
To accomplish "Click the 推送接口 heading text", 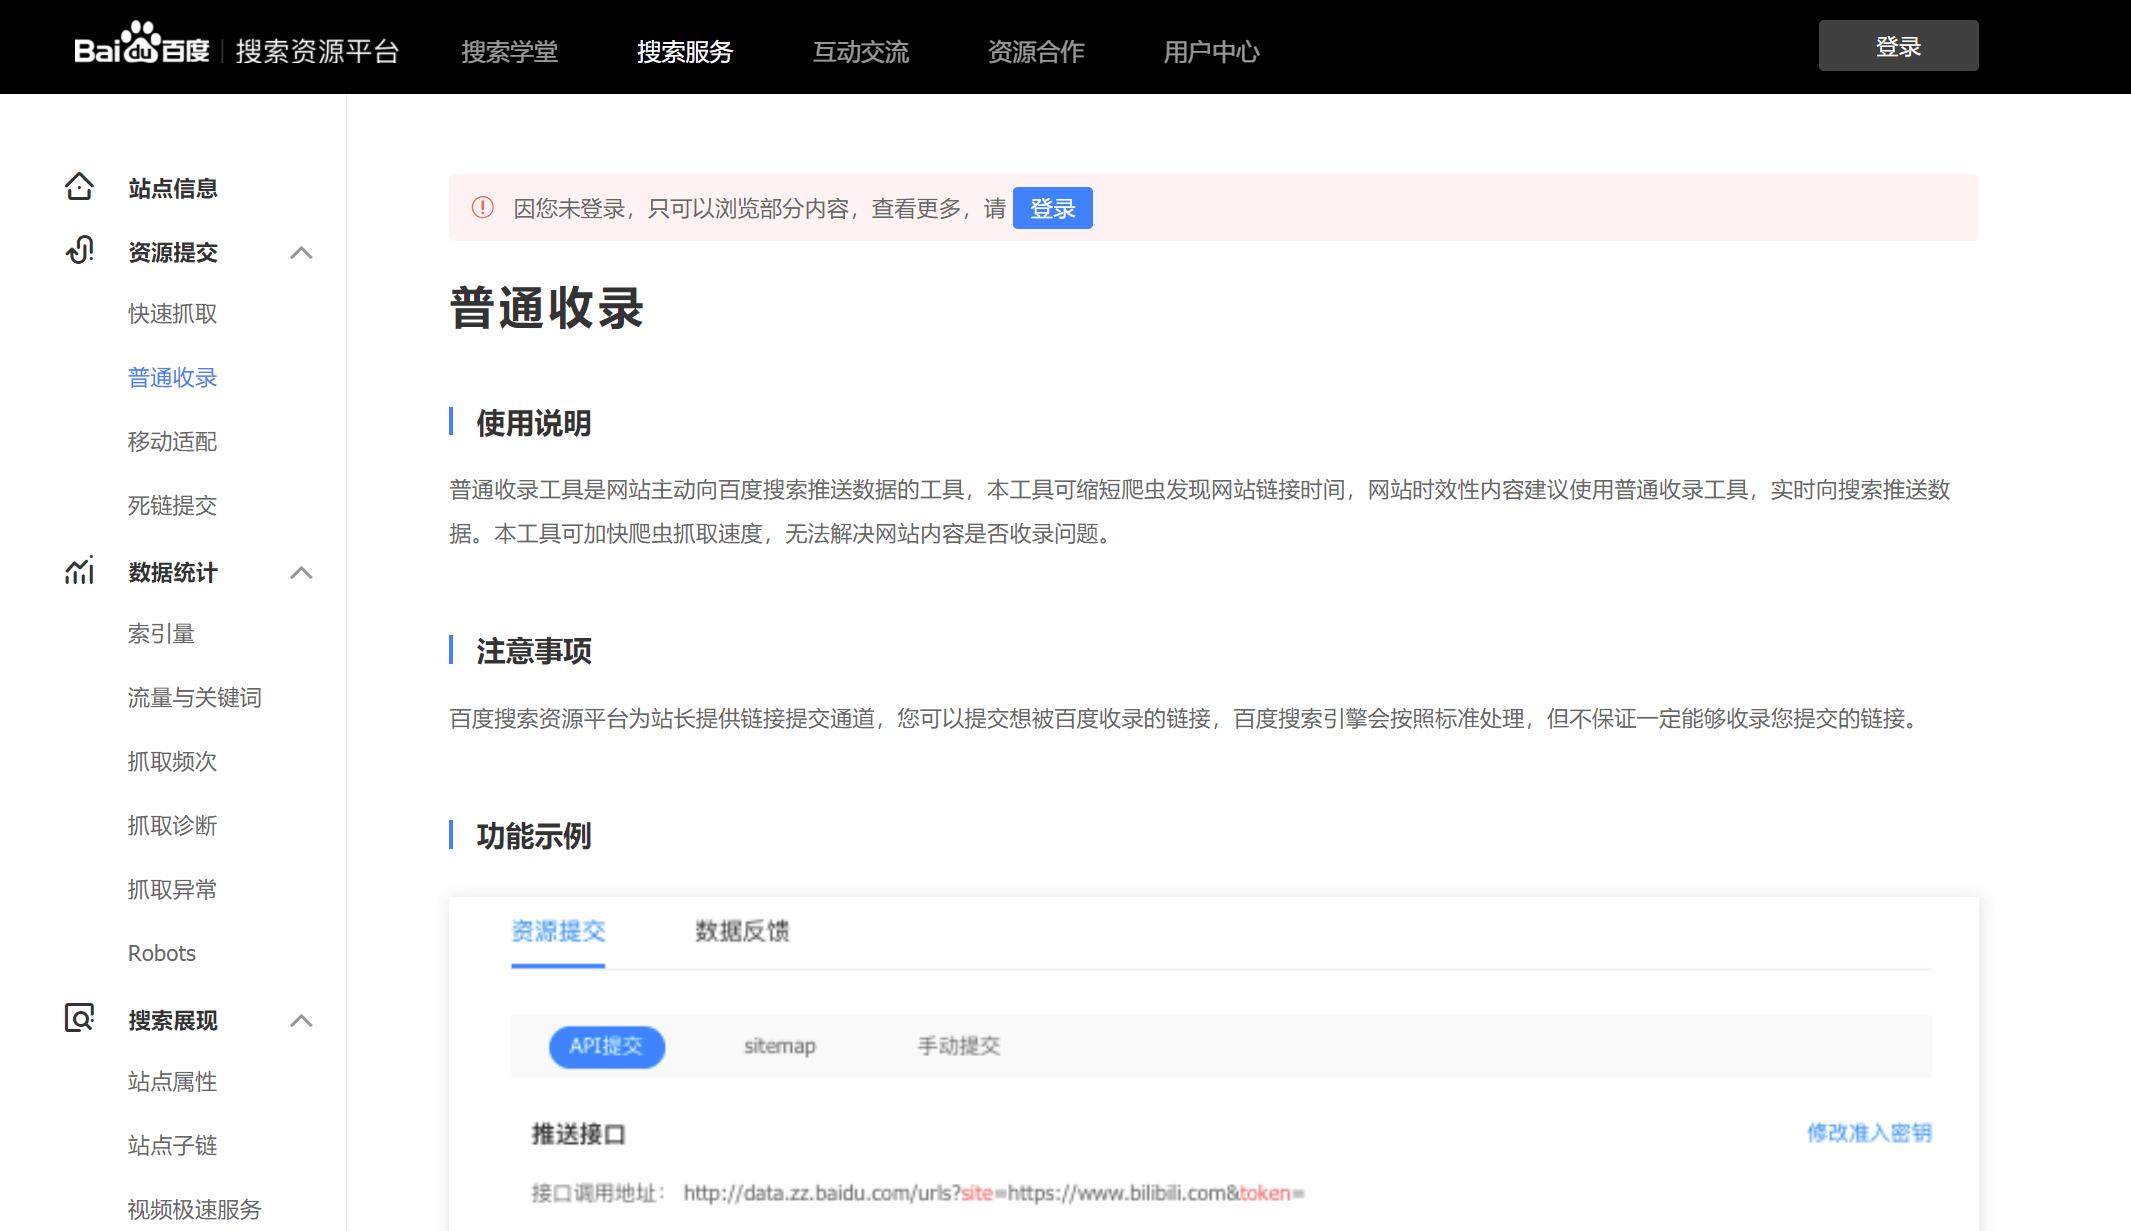I will [579, 1134].
